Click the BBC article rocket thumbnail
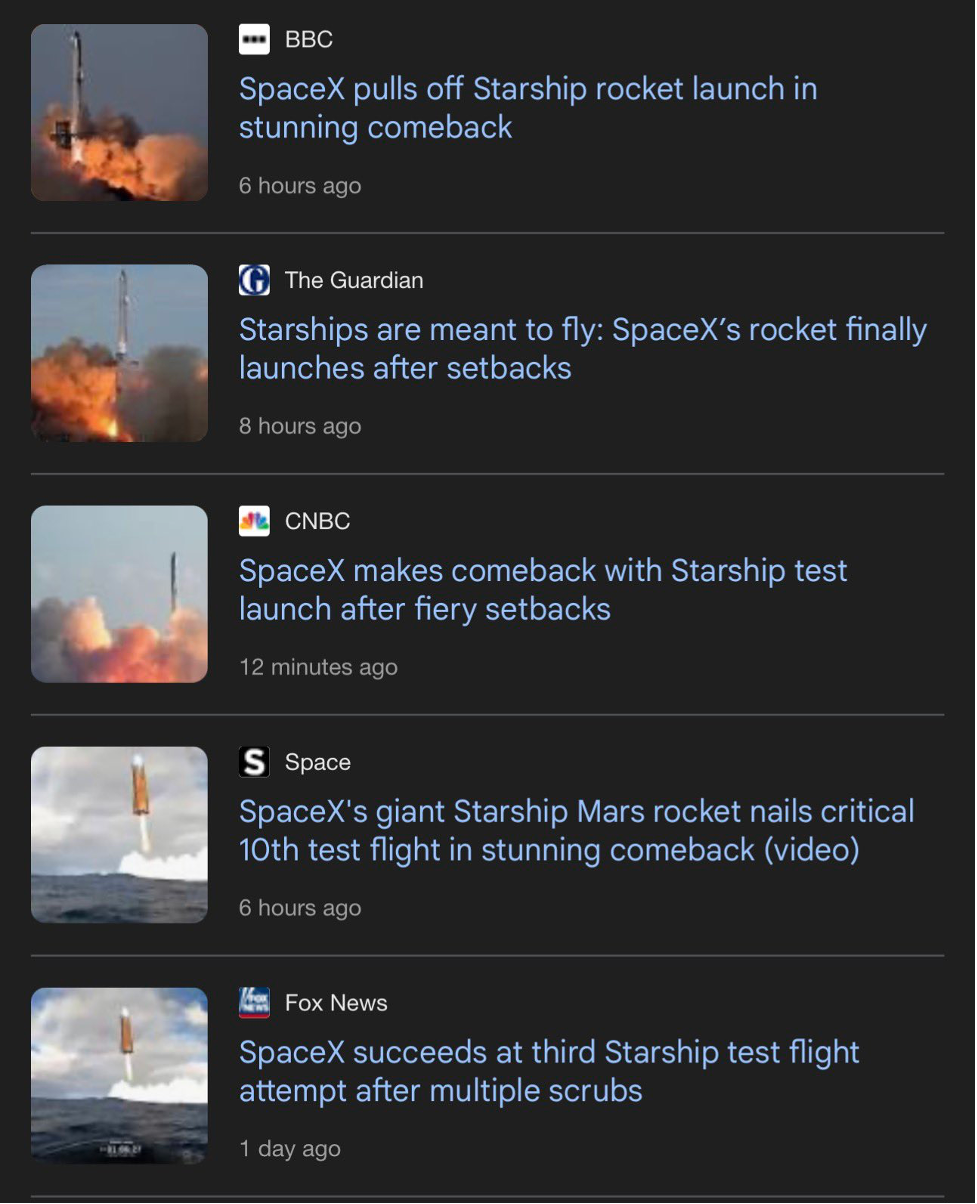This screenshot has width=977, height=1204. (x=119, y=113)
